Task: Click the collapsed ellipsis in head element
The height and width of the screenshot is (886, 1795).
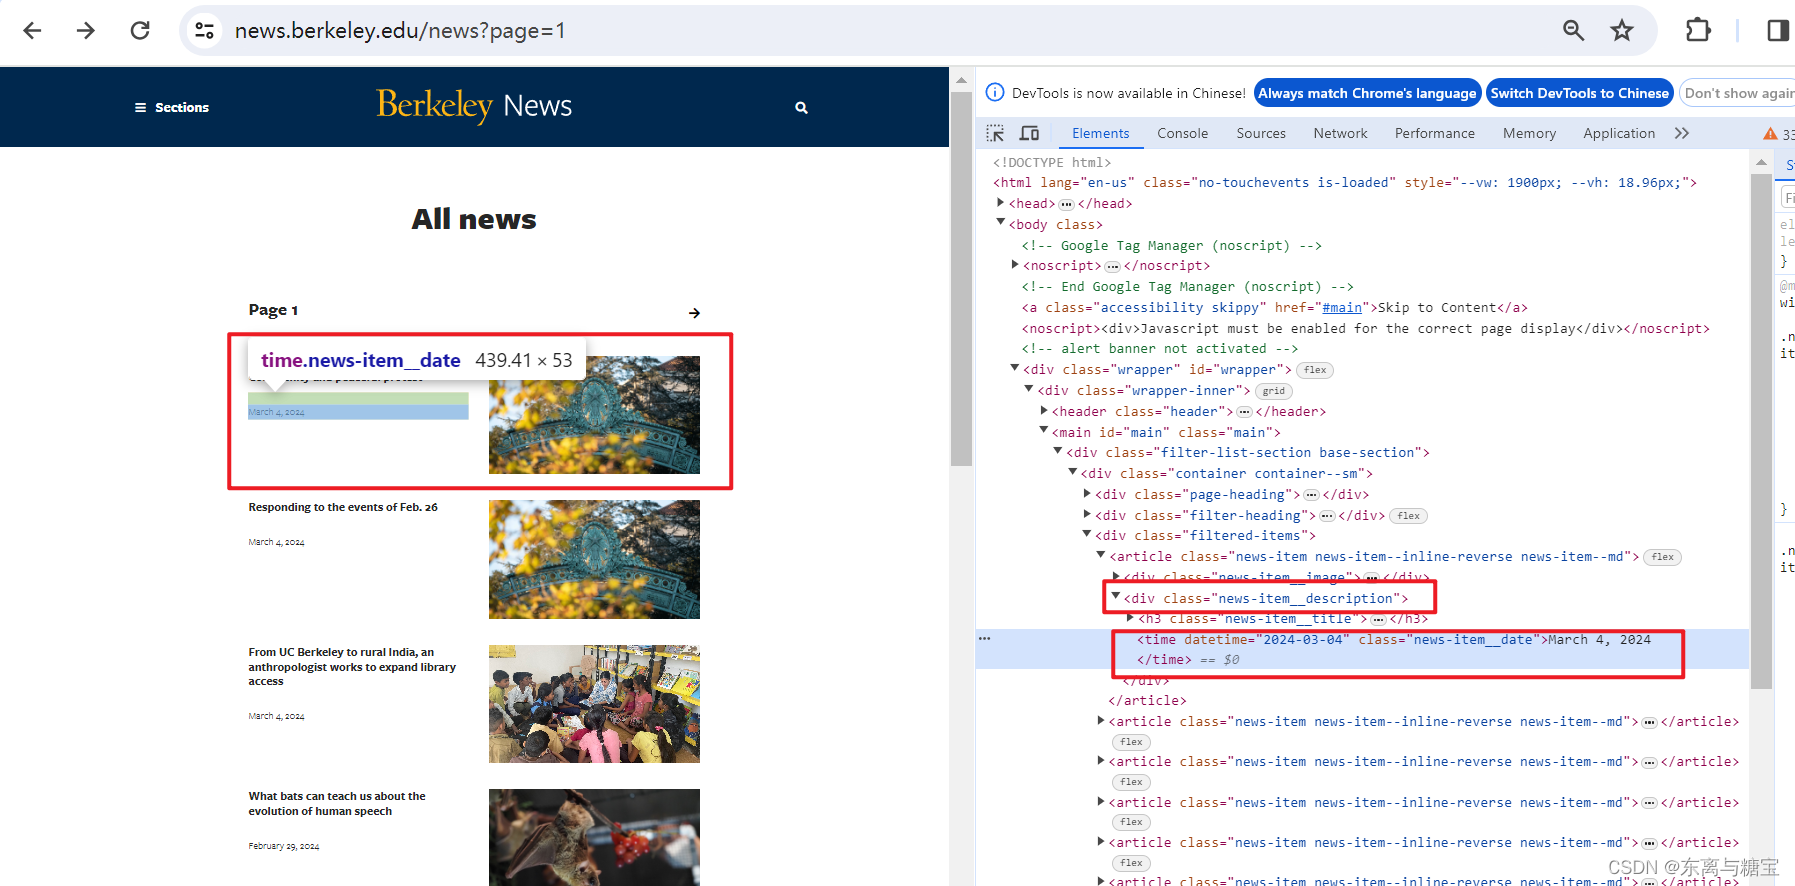Action: [x=1066, y=204]
